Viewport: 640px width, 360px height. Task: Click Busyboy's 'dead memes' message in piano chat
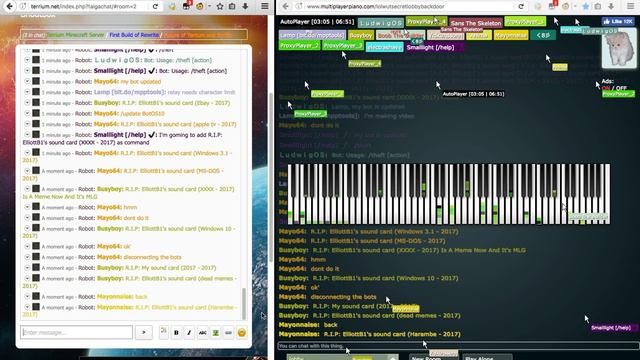pyautogui.click(x=370, y=316)
